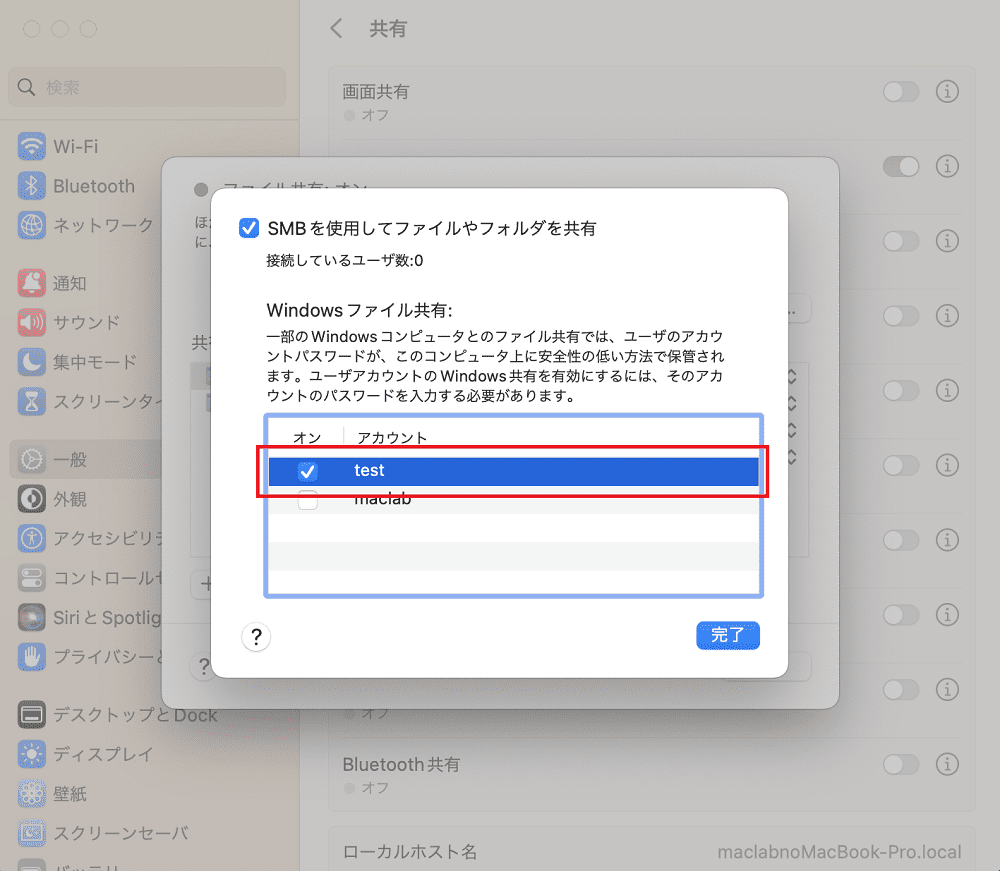Viewport: 1000px width, 871px height.
Task: Toggle the 画面共有 switch
Action: coord(901,92)
